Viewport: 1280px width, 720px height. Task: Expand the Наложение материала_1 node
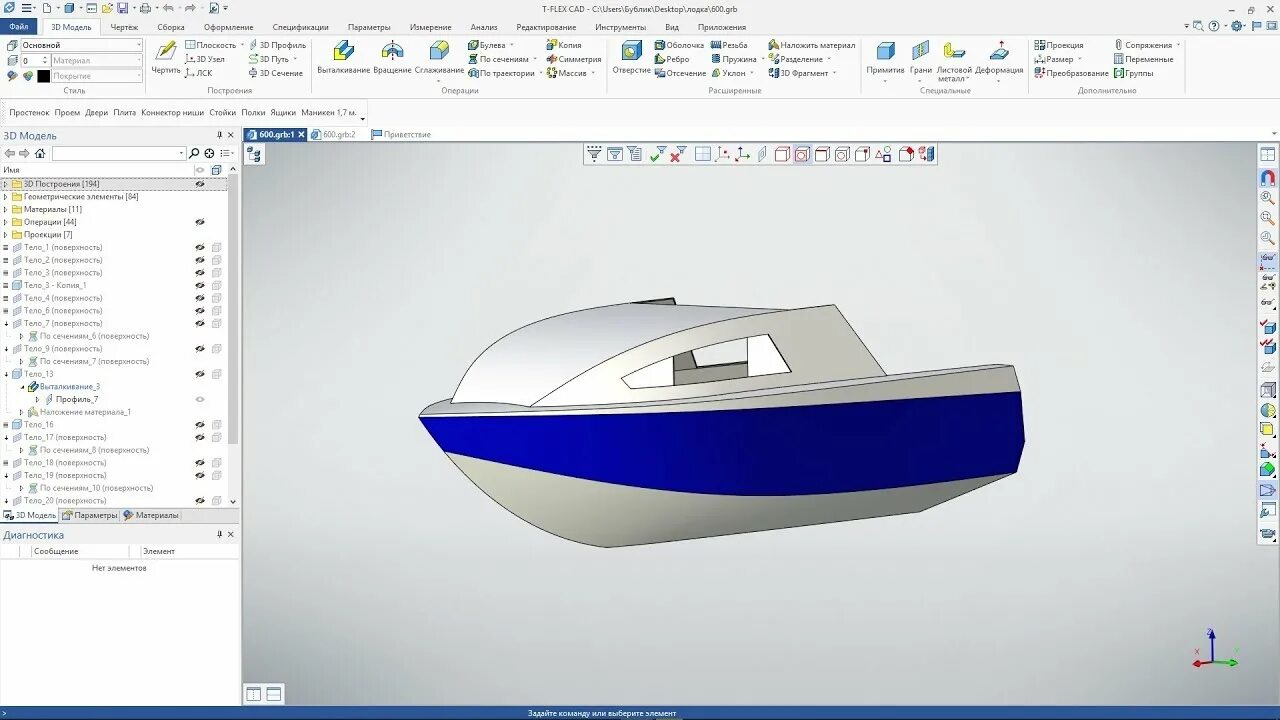(22, 412)
